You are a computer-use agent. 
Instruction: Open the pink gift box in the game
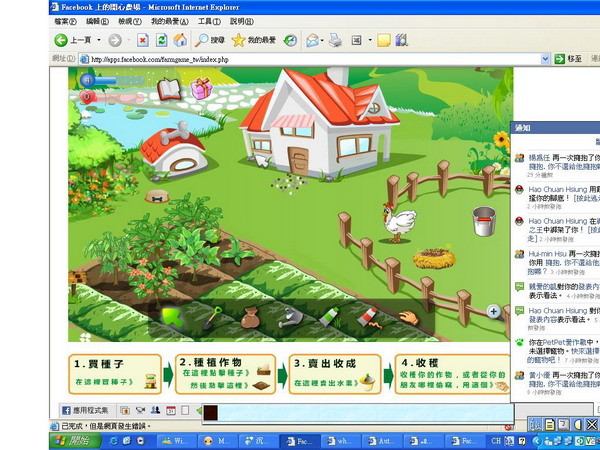click(201, 88)
